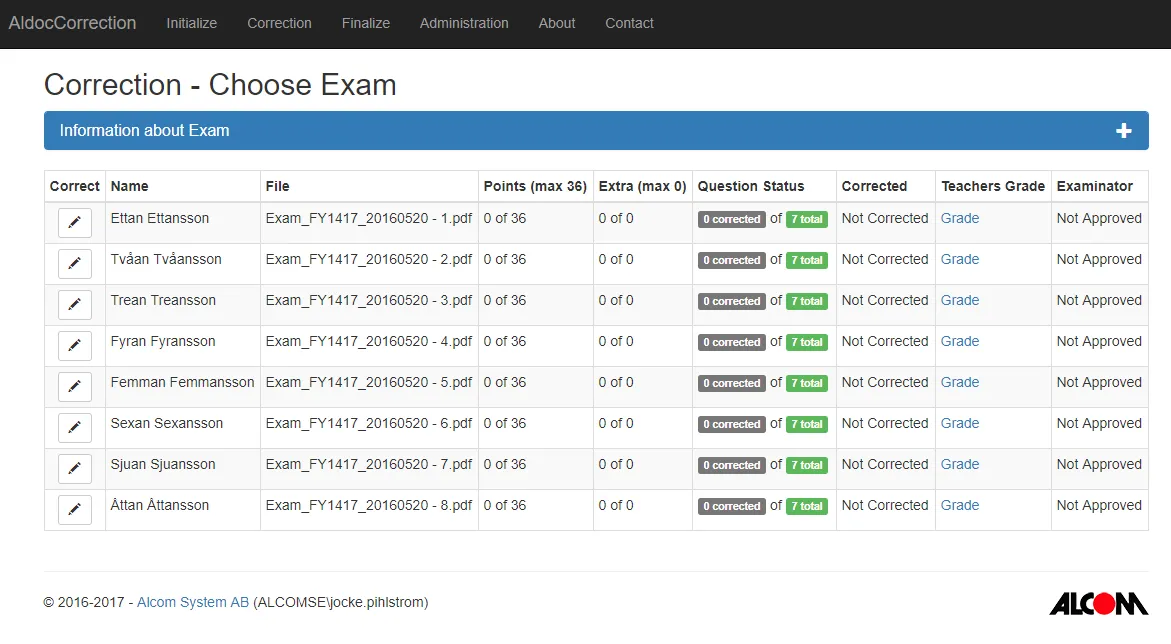Click the name Tvåan Tvåansson
This screenshot has height=644, width=1171.
coord(166,259)
